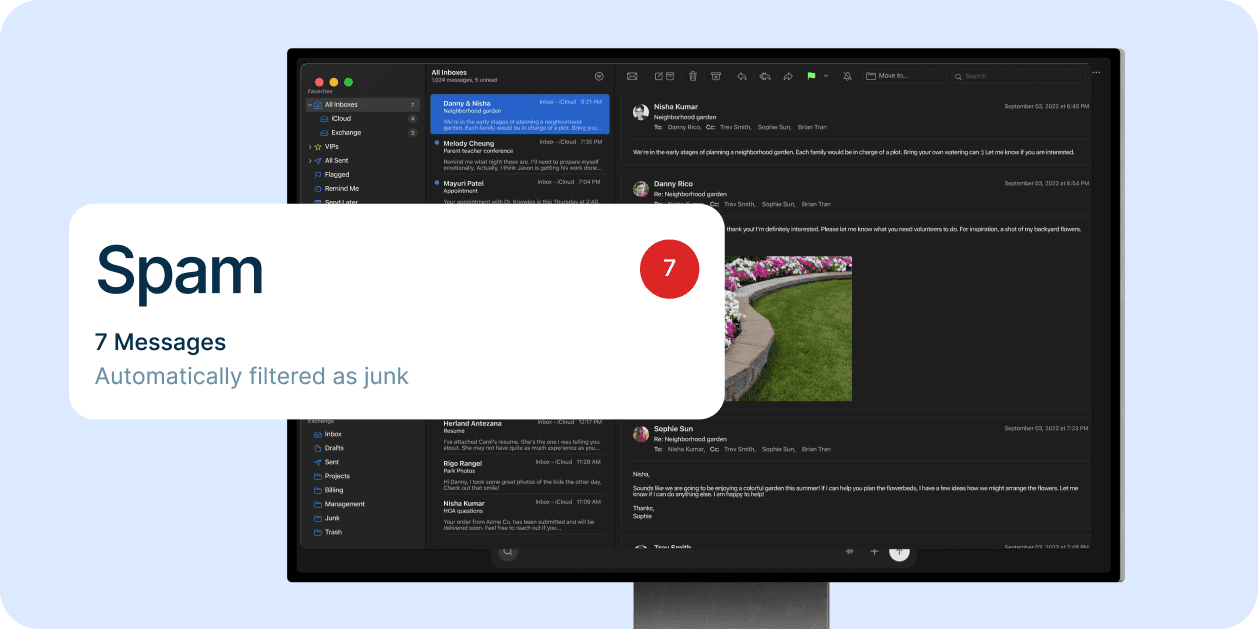Click the Exchange unread badge 3
The width and height of the screenshot is (1258, 629).
point(412,132)
